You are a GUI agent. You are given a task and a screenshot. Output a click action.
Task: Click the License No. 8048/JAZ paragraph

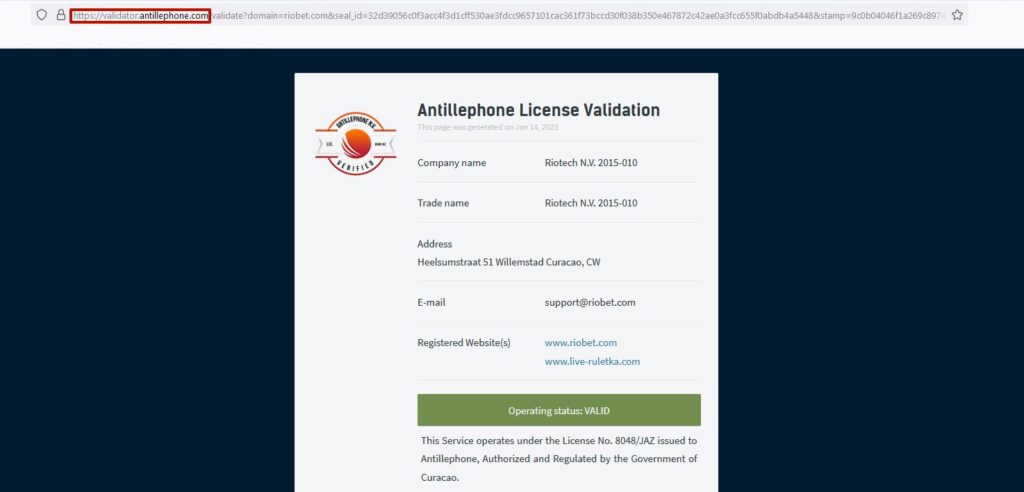click(559, 459)
